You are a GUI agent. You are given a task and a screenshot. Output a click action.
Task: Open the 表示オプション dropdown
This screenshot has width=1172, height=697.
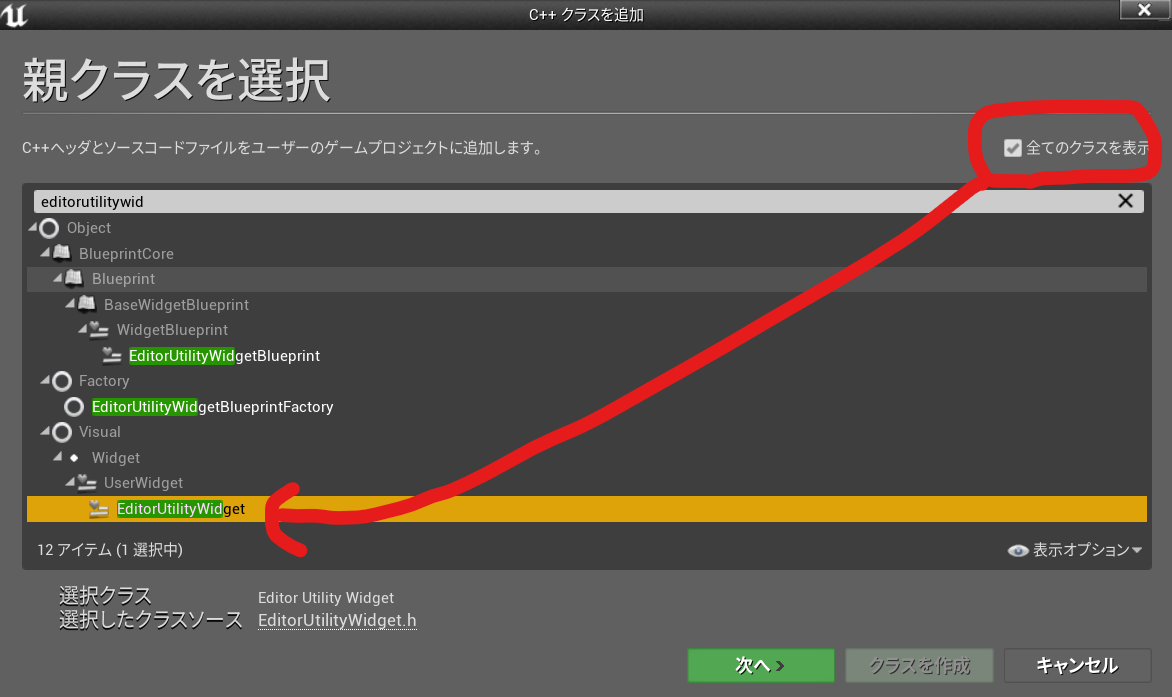[x=1075, y=551]
